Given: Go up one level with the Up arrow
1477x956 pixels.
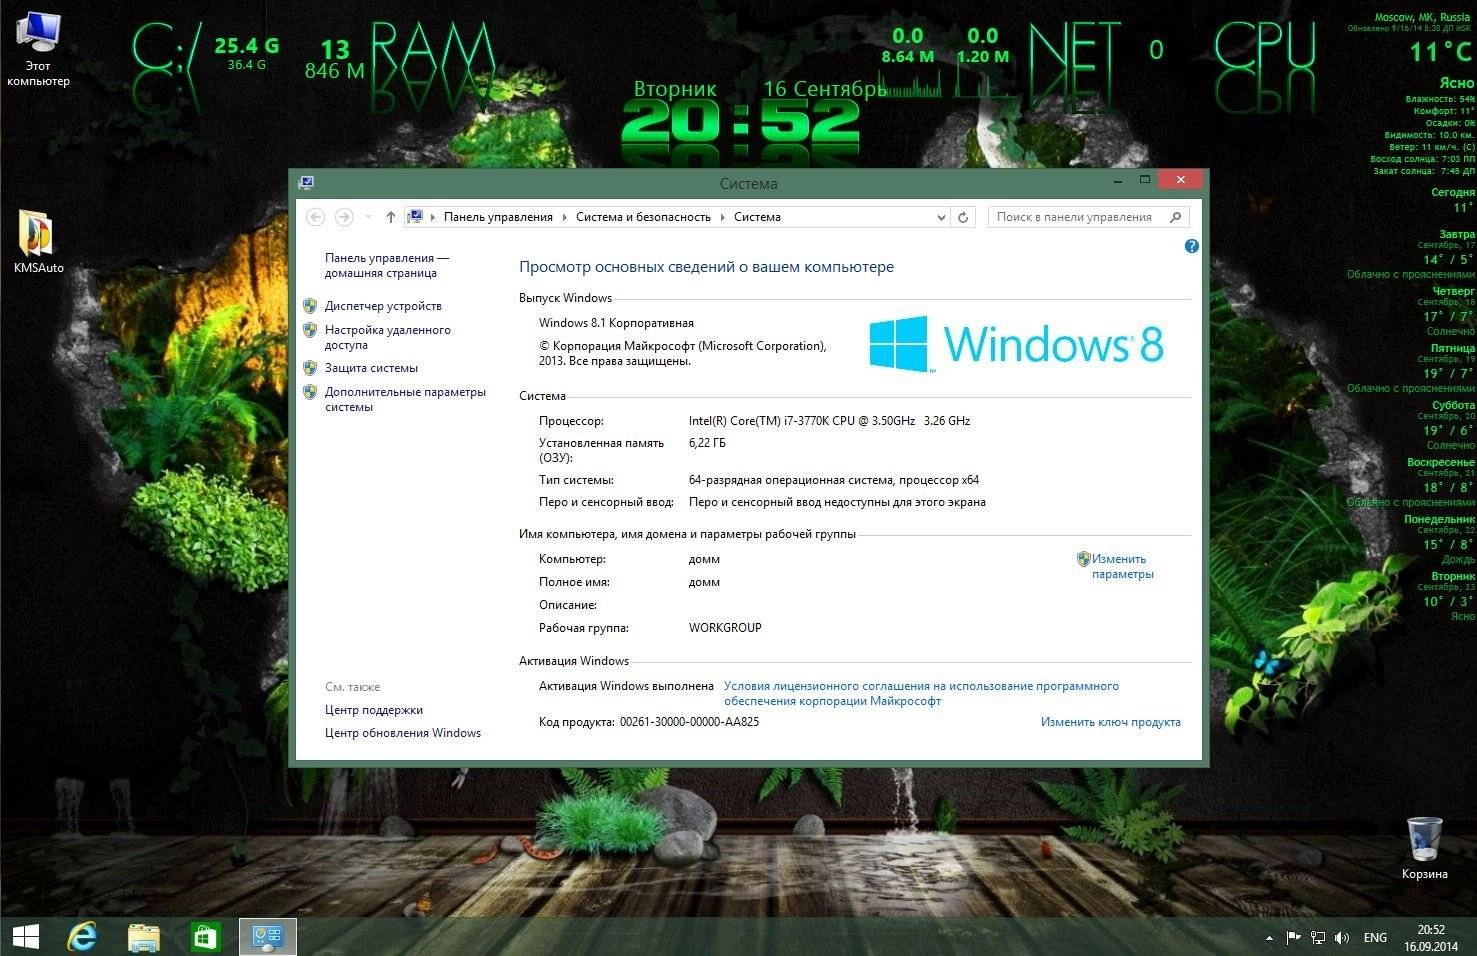Looking at the screenshot, I should click(390, 217).
